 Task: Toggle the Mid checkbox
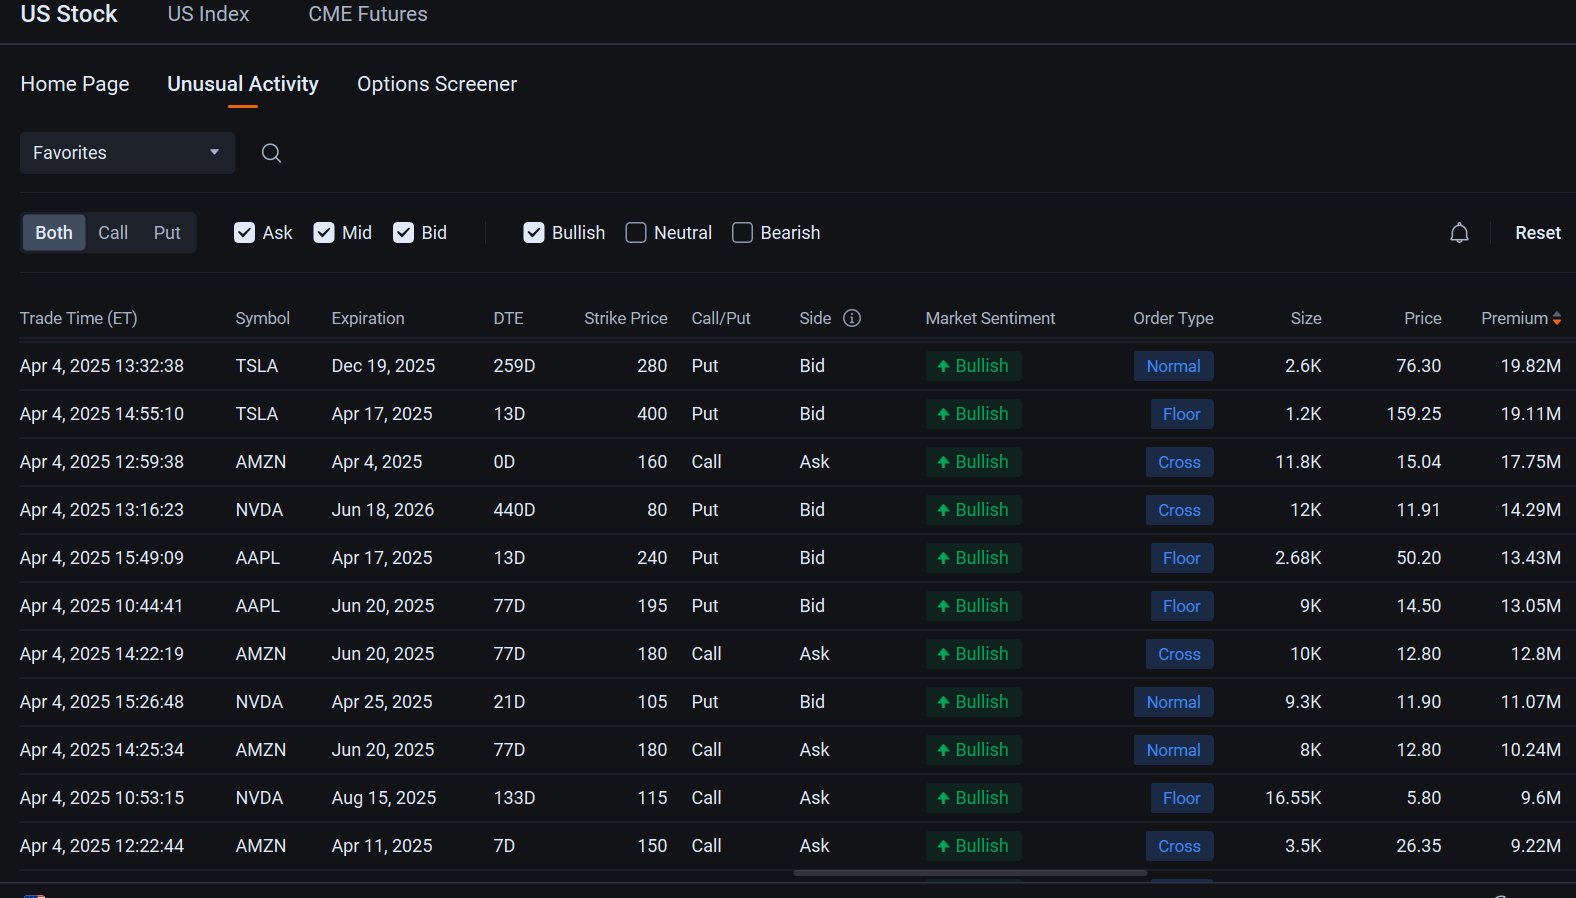point(324,233)
